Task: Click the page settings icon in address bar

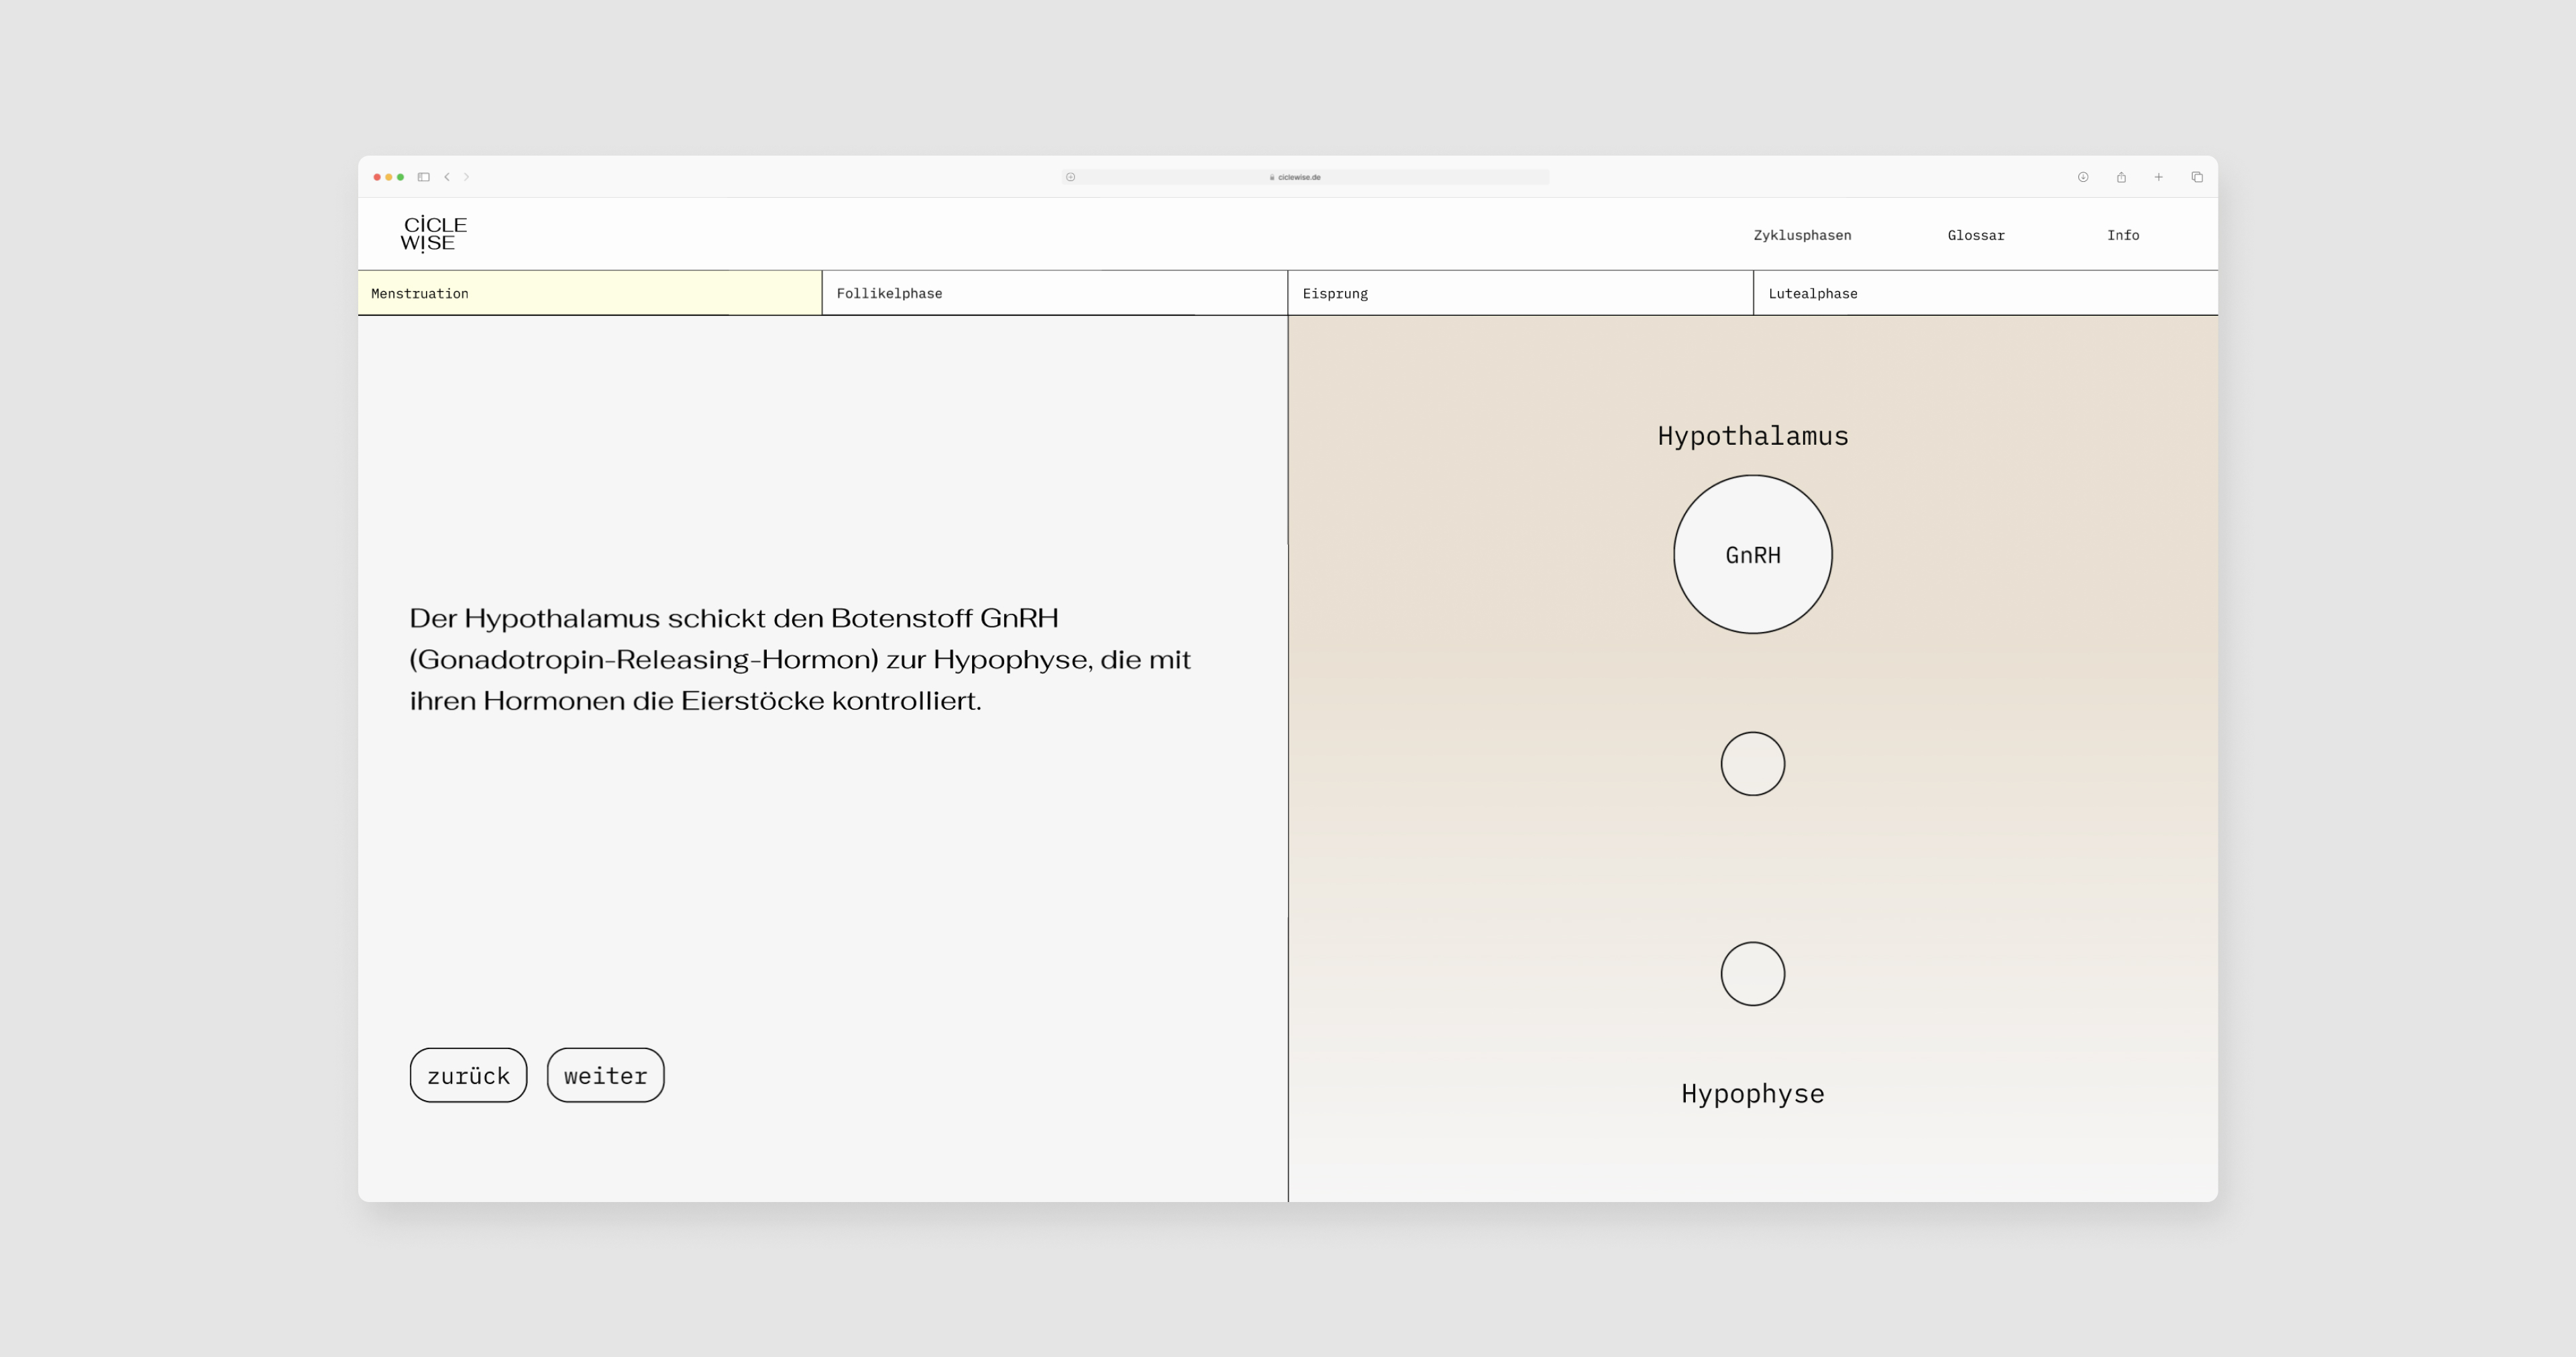Action: click(1070, 177)
